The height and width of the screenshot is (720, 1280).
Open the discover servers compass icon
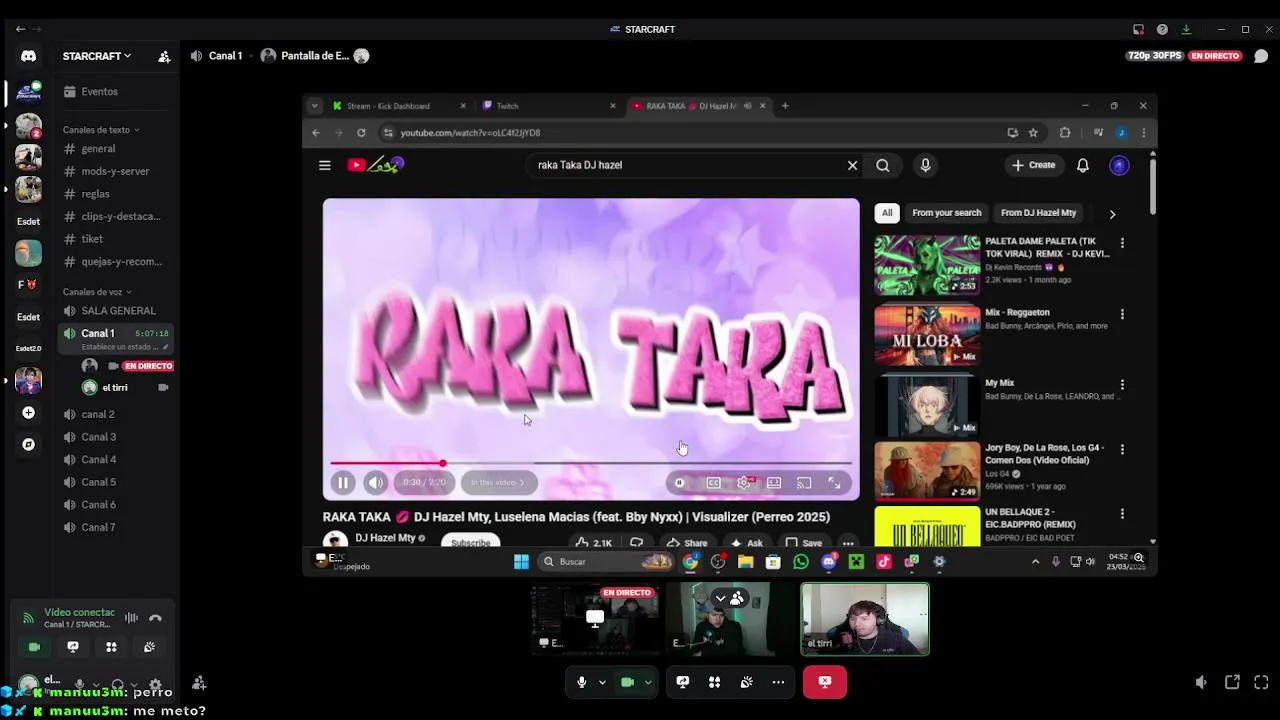[28, 444]
